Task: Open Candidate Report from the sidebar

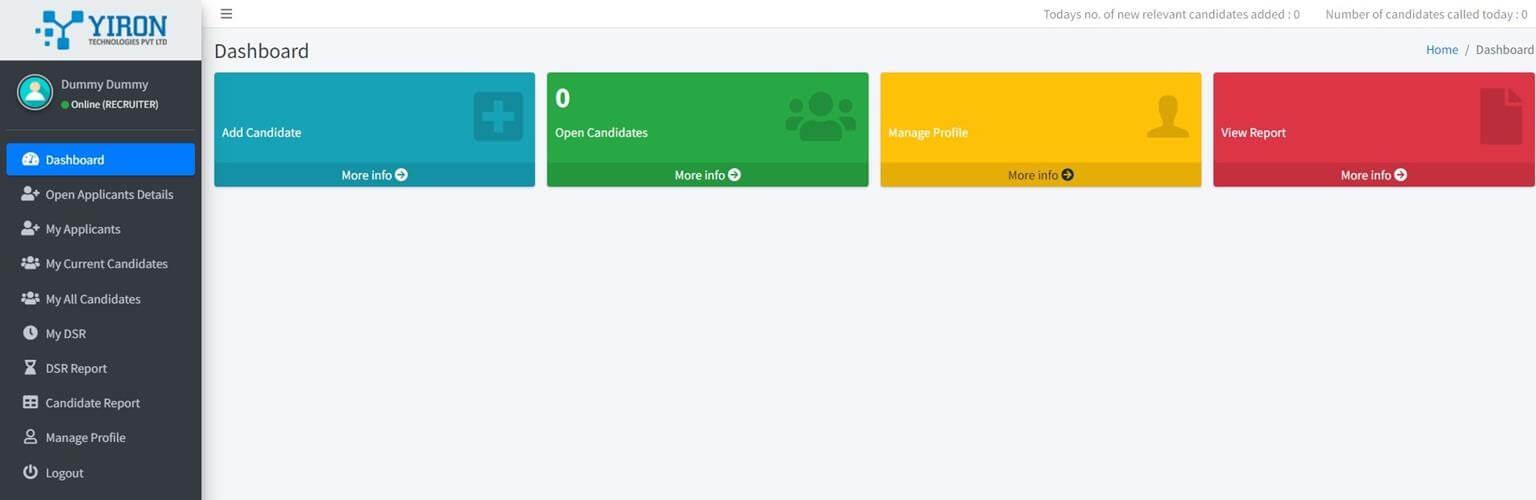Action: click(93, 403)
